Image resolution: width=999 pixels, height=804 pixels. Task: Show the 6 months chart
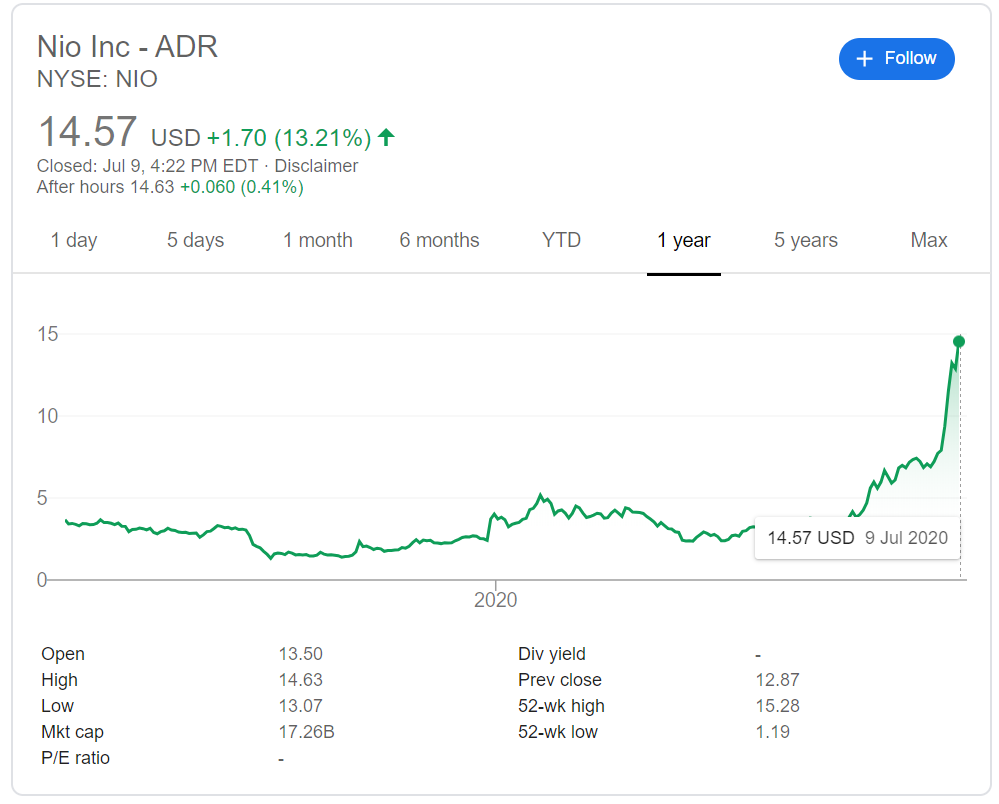[x=440, y=240]
